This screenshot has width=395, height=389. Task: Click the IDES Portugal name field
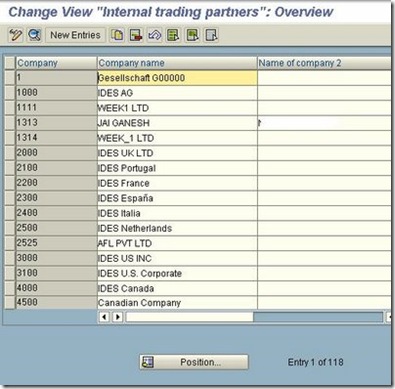177,168
